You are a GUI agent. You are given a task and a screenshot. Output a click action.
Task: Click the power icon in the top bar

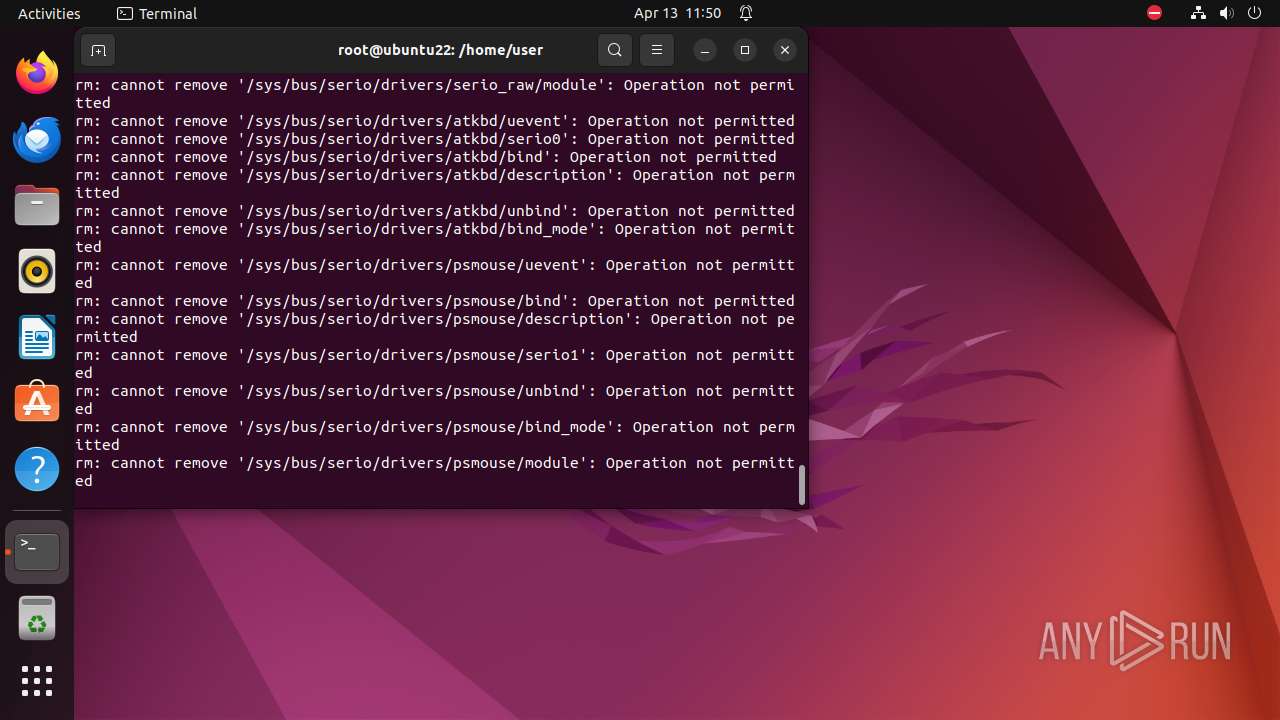1254,13
